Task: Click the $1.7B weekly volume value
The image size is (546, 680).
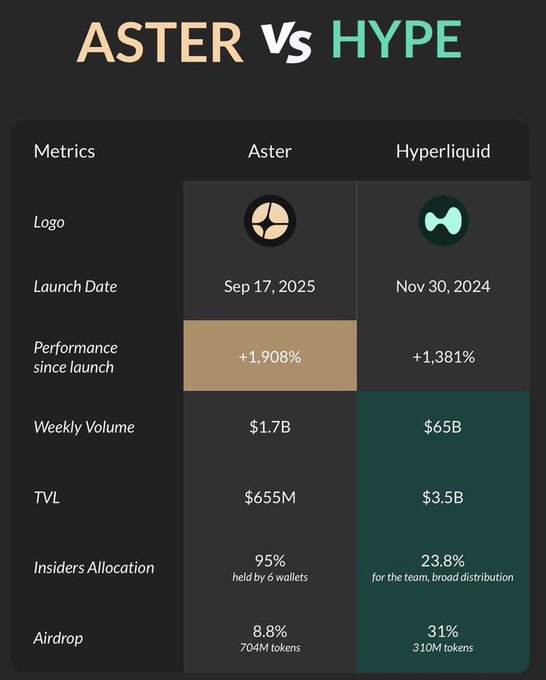Action: point(270,427)
